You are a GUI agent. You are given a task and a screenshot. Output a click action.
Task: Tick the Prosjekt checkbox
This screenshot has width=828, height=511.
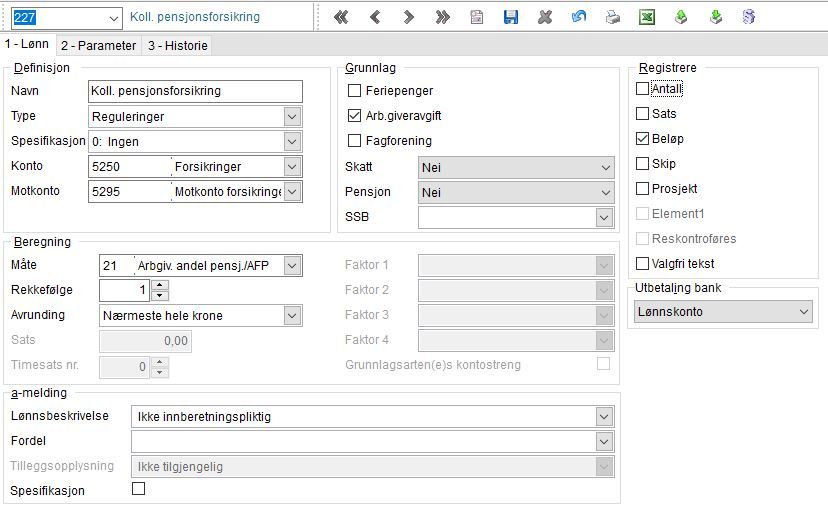click(642, 188)
